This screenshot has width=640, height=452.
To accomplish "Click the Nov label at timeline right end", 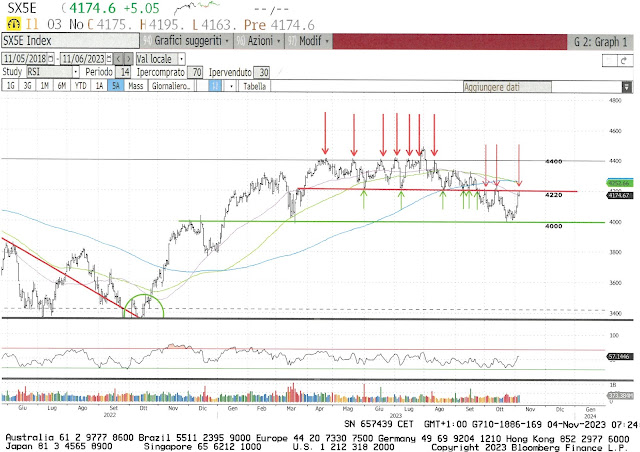I will pyautogui.click(x=529, y=409).
